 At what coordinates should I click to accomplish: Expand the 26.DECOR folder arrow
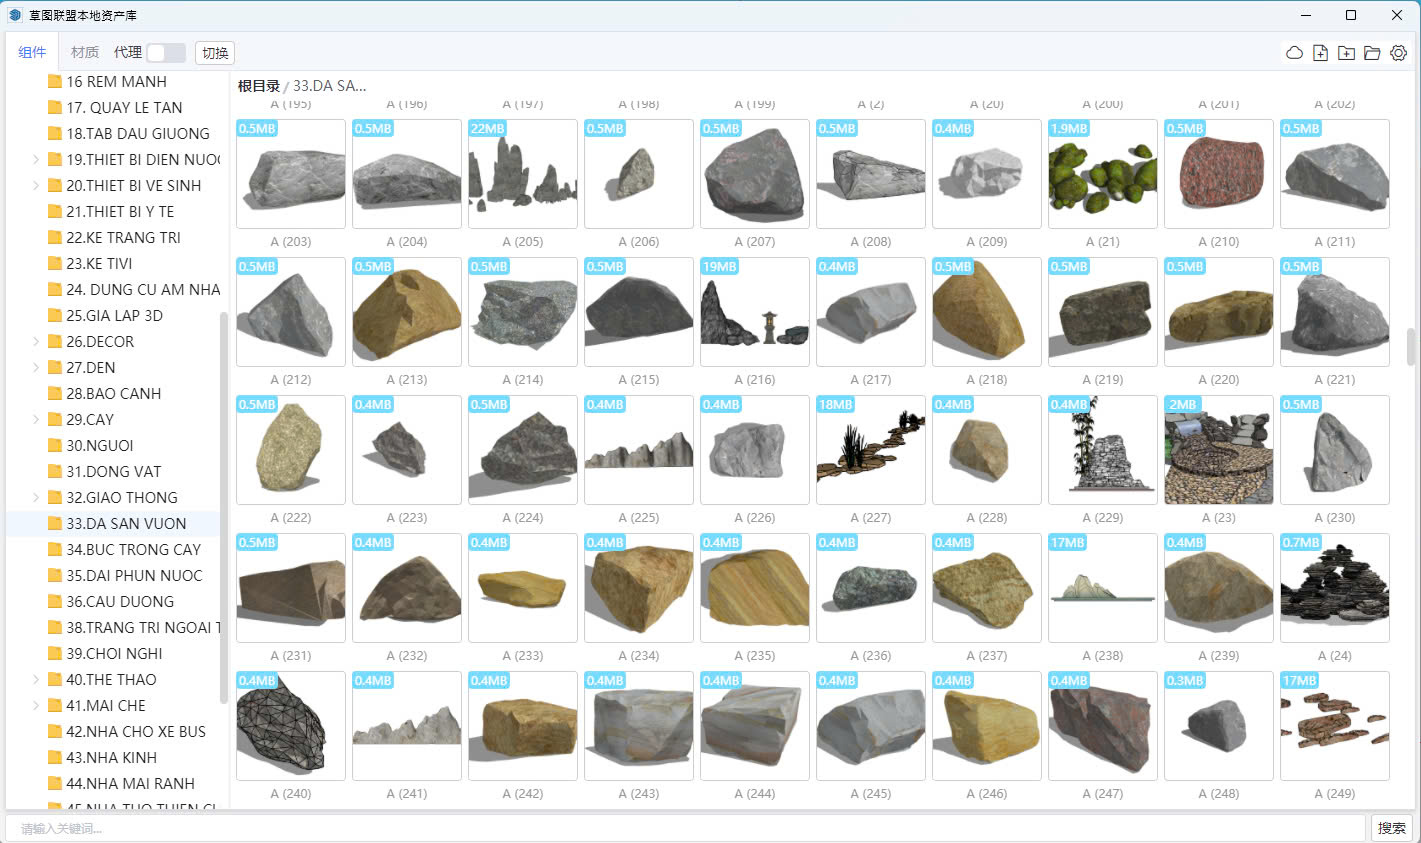[36, 342]
